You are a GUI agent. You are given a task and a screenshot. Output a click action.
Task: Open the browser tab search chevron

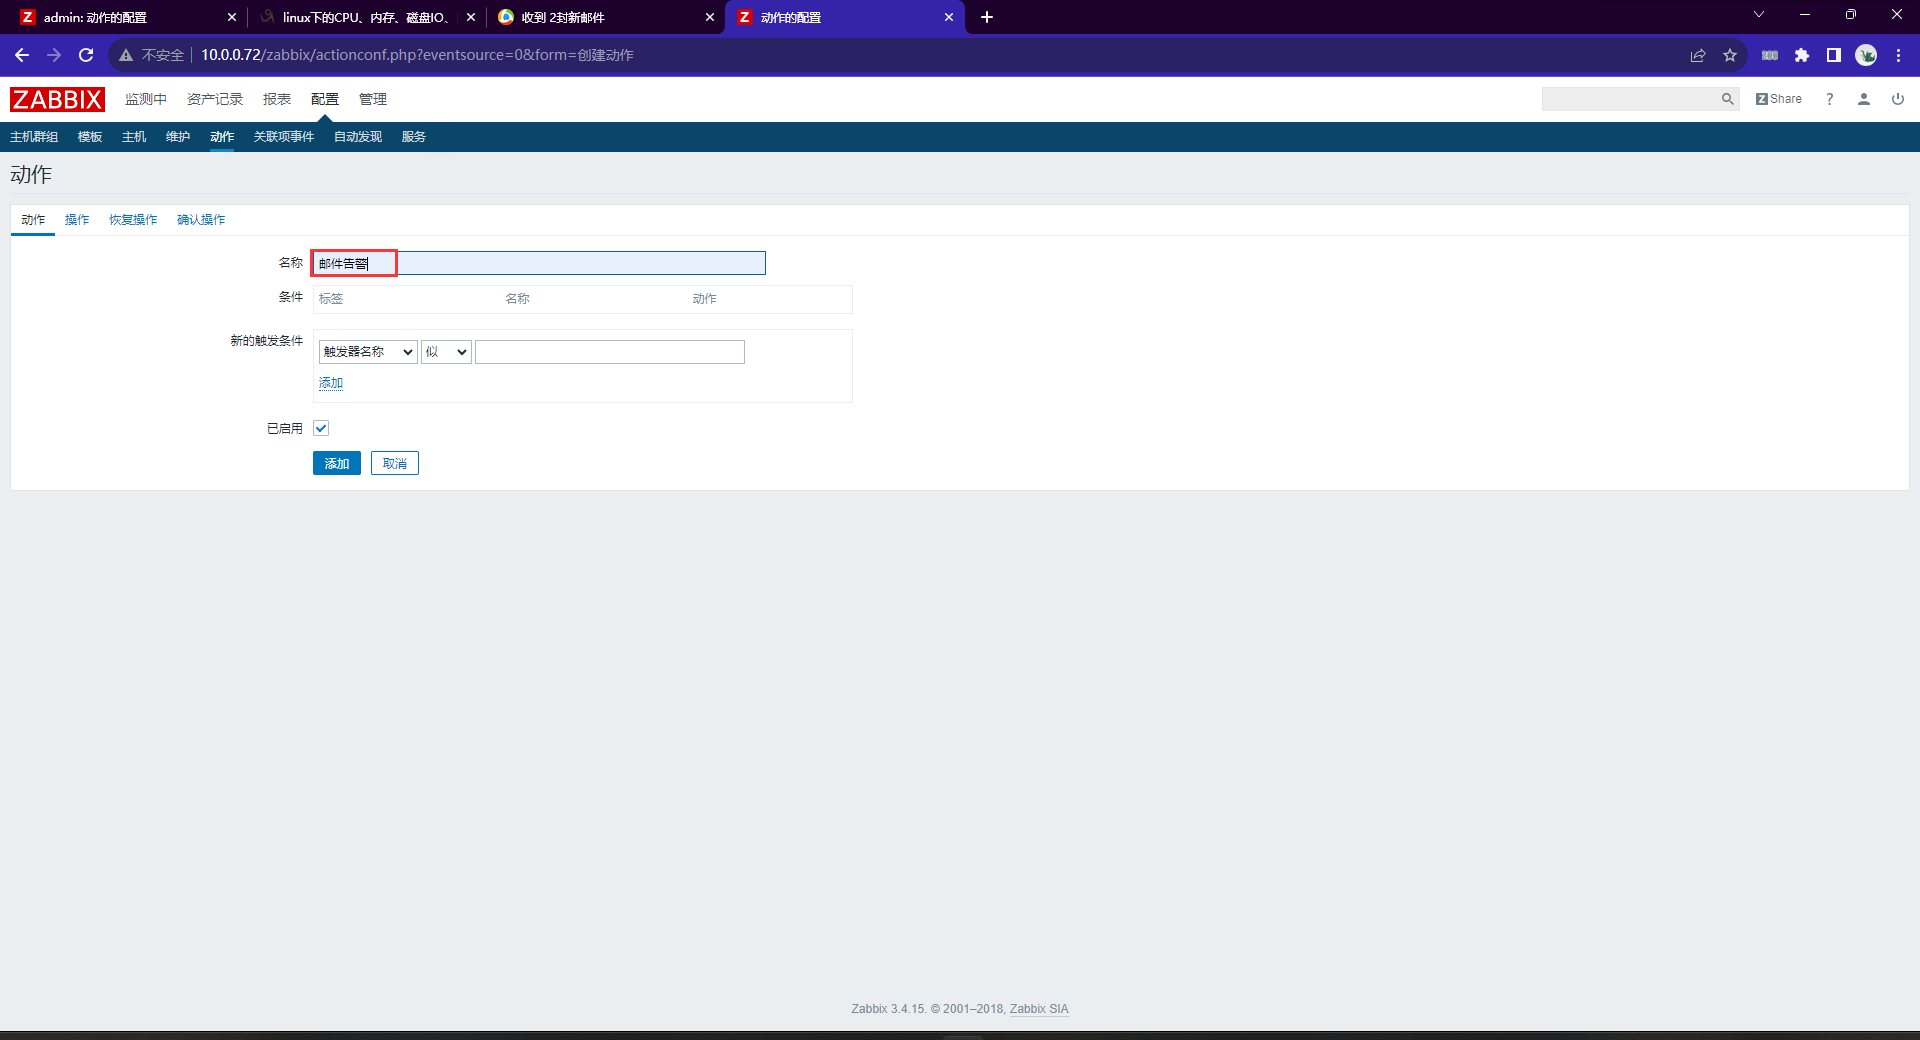pos(1759,15)
